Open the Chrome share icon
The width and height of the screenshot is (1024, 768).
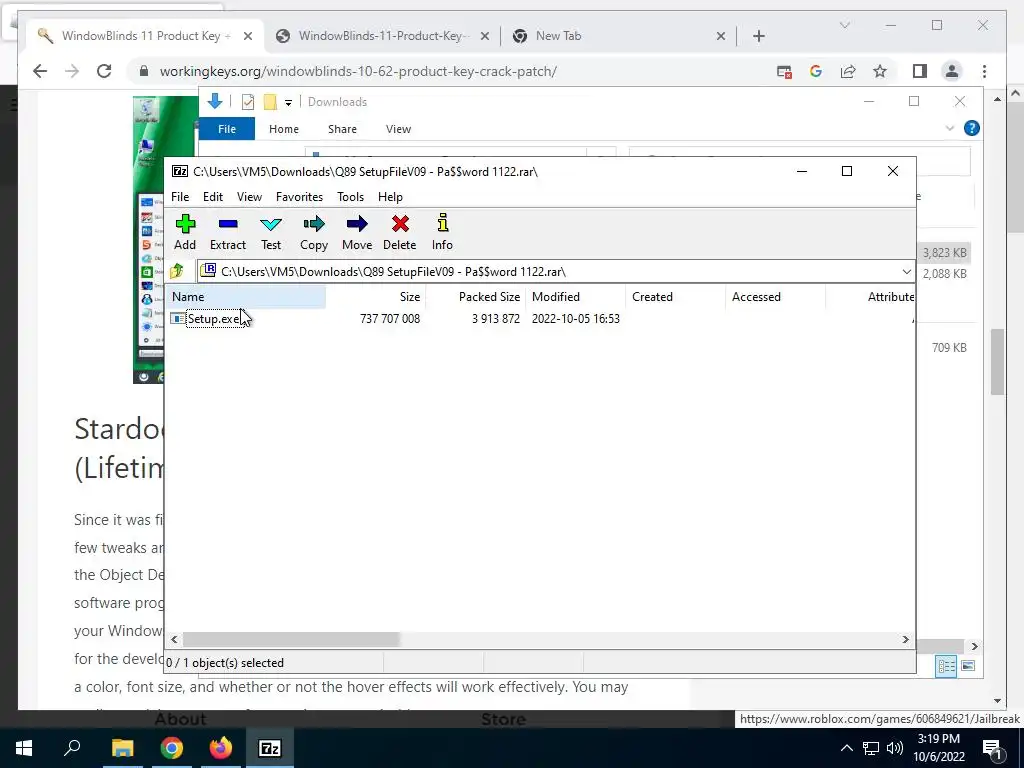(x=848, y=71)
